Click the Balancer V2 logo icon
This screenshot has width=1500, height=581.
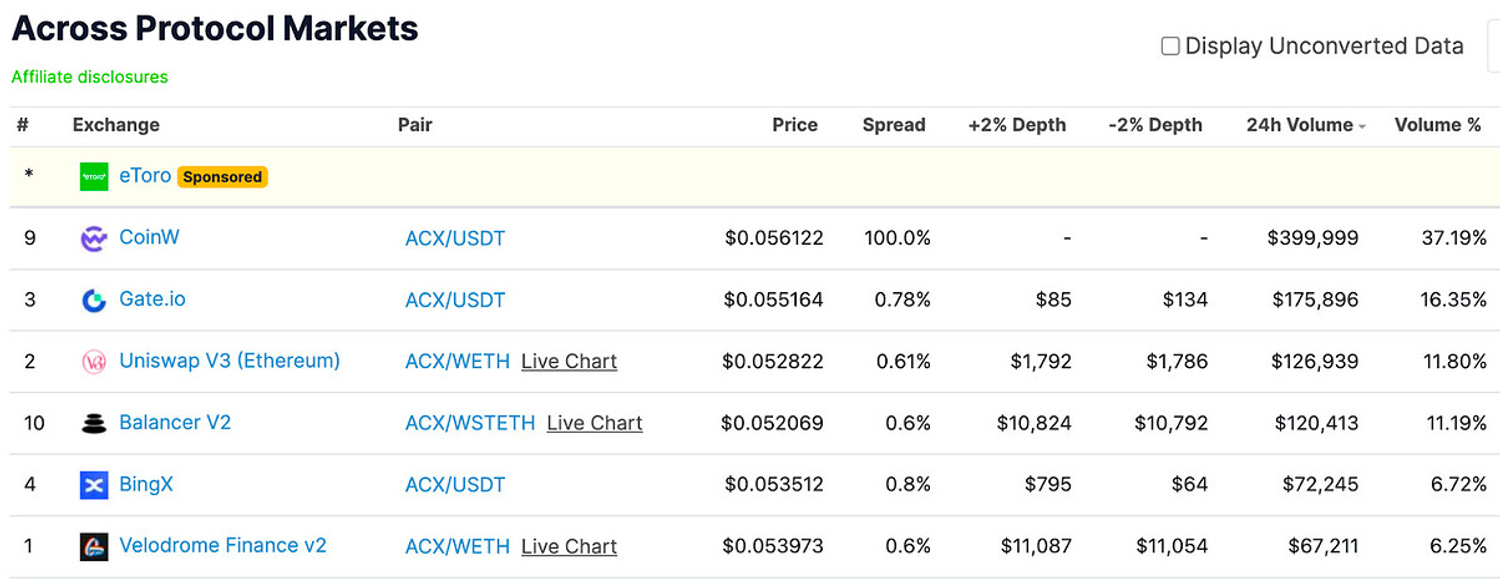(94, 424)
